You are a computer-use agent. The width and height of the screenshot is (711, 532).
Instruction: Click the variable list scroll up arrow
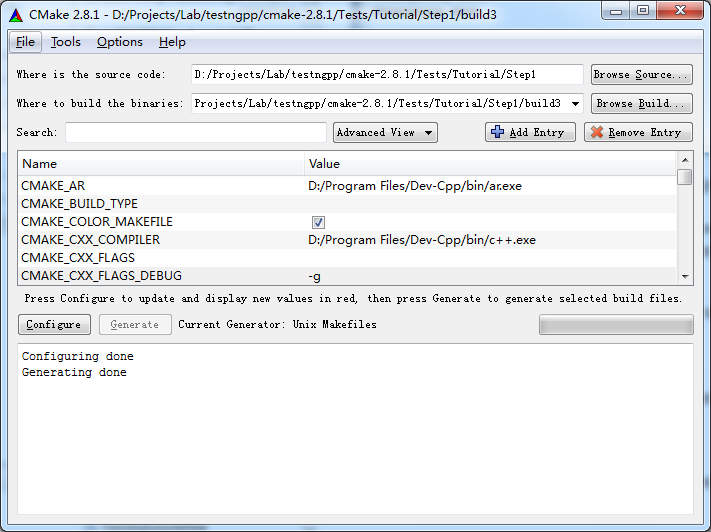(685, 160)
